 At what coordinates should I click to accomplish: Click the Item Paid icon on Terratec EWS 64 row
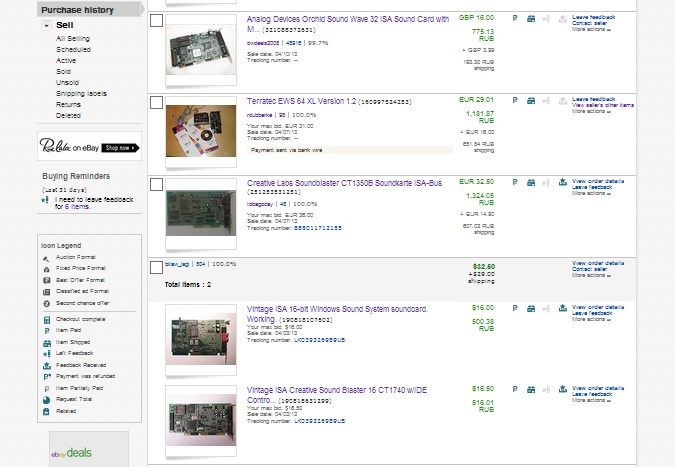(515, 100)
